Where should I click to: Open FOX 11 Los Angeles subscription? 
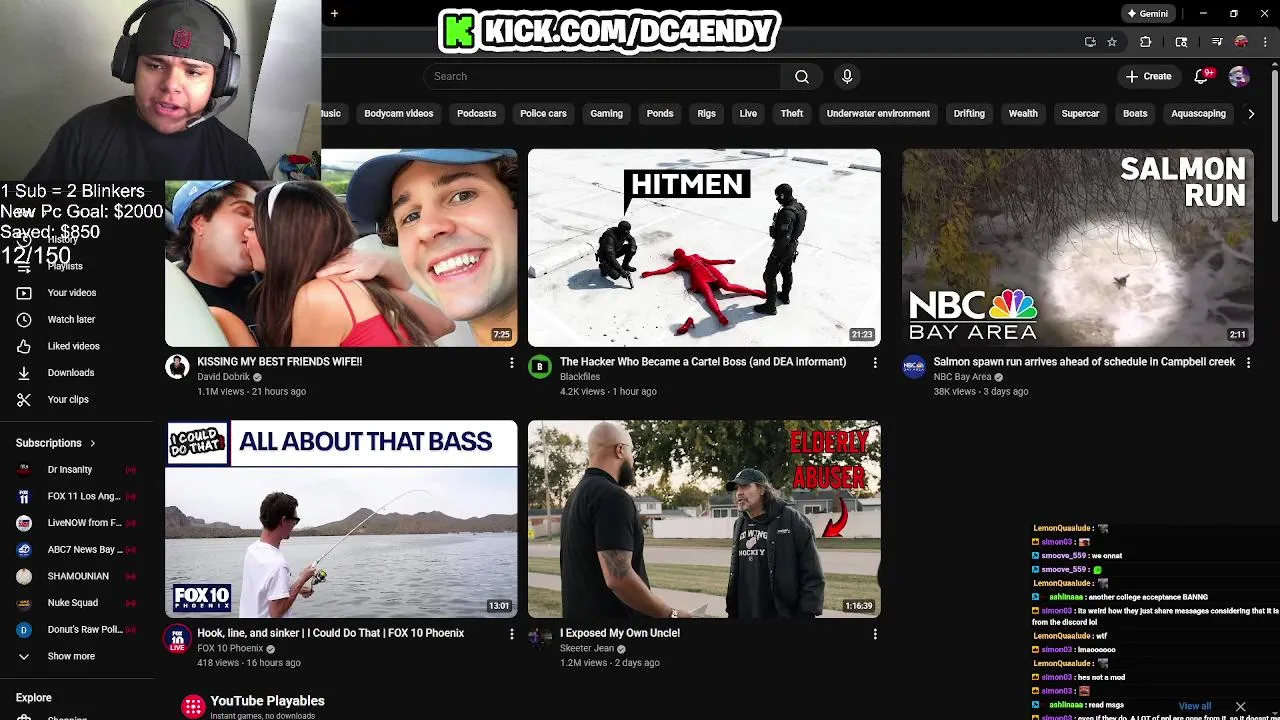[76, 496]
